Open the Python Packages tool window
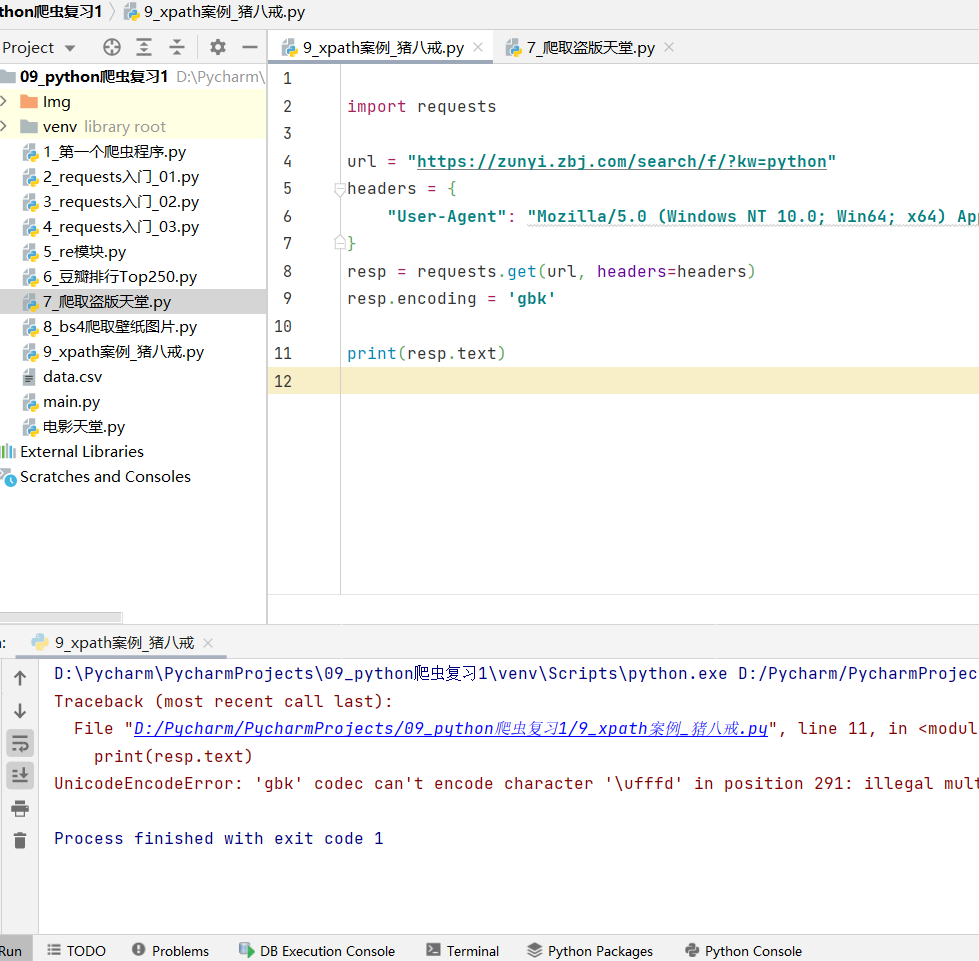This screenshot has height=961, width=979. point(590,950)
